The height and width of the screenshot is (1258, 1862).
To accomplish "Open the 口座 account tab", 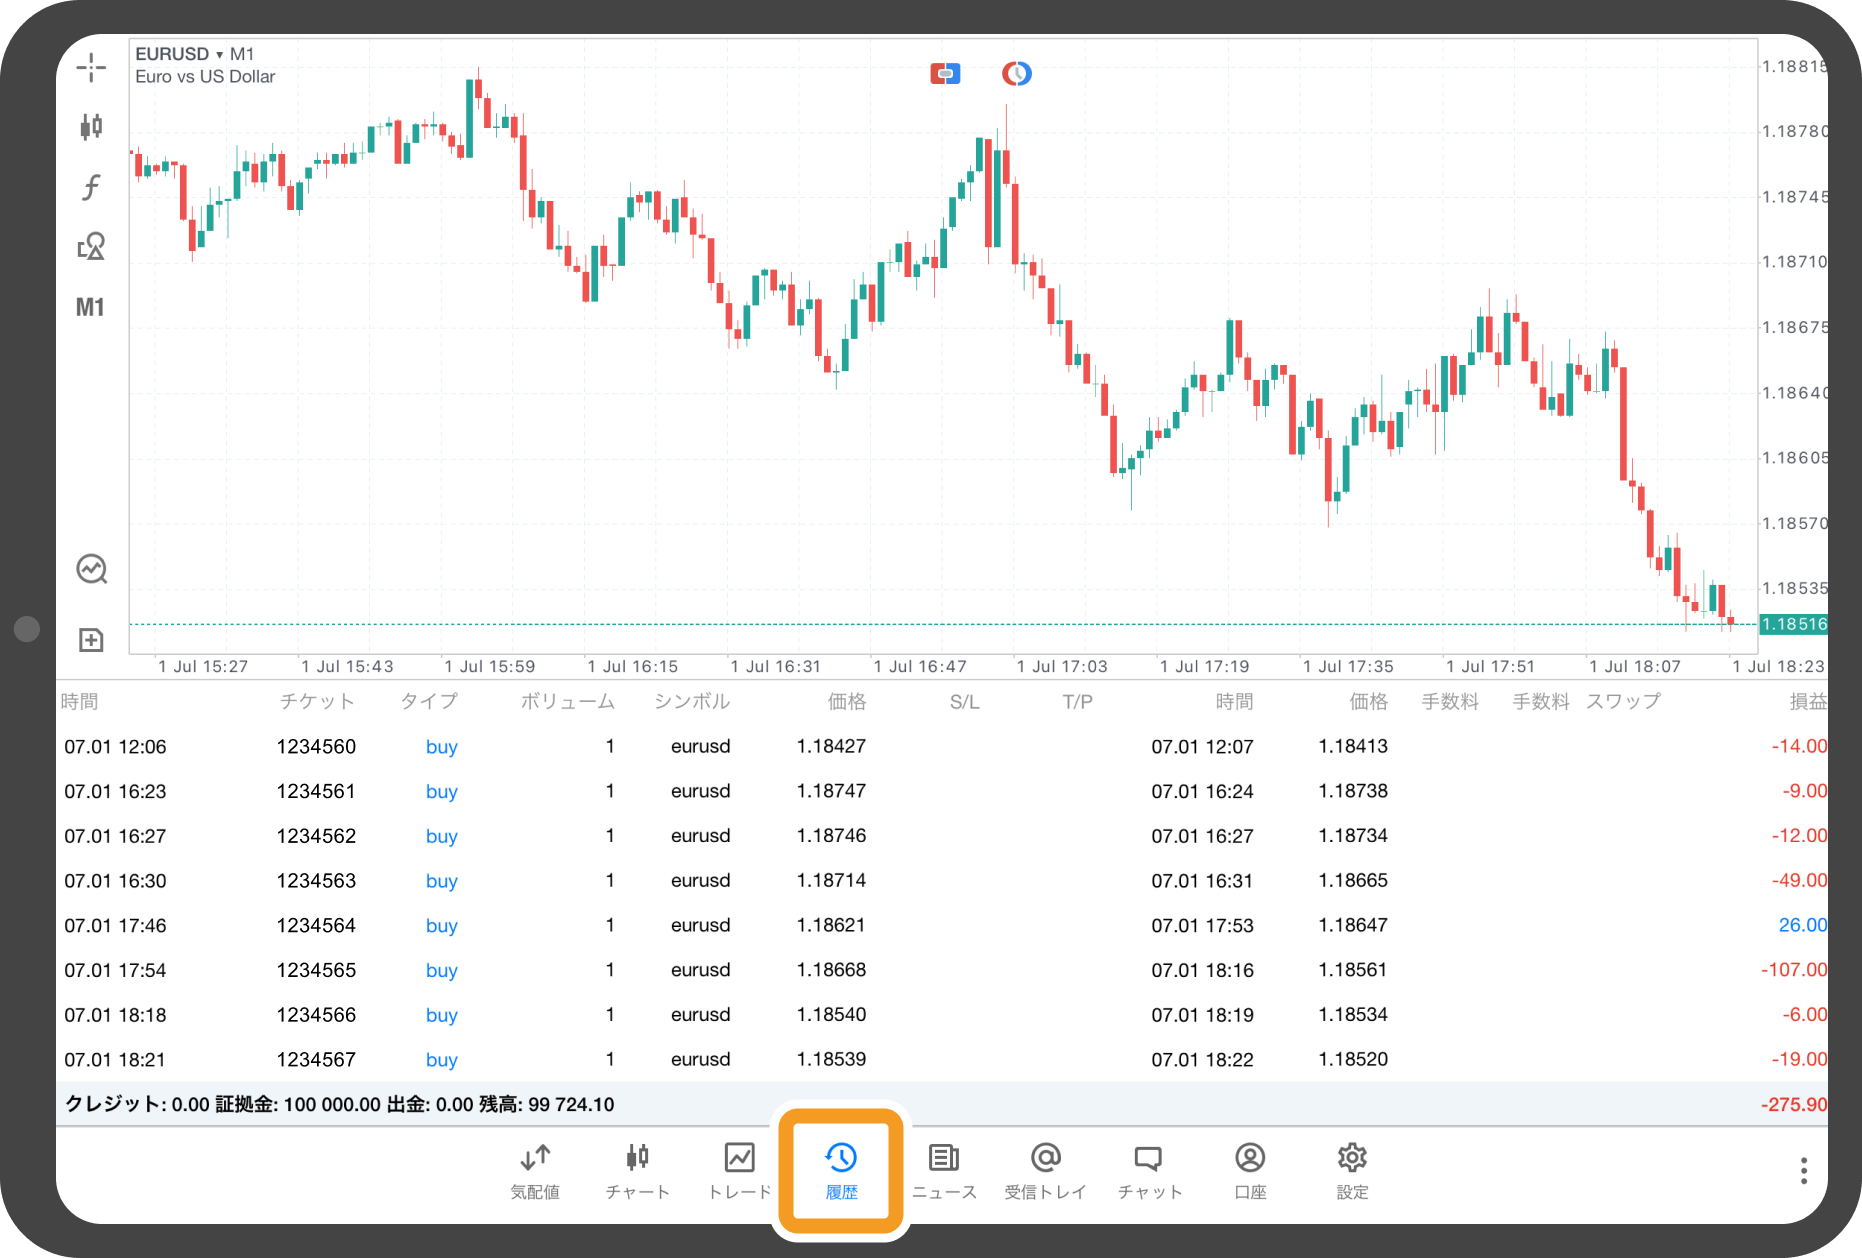I will tap(1250, 1170).
